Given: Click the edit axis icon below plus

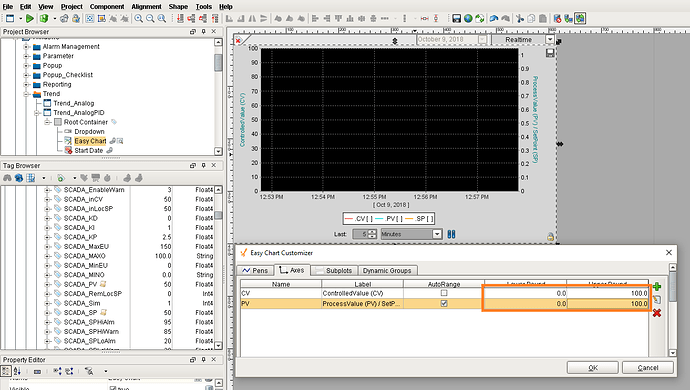Looking at the screenshot, I should pos(657,300).
